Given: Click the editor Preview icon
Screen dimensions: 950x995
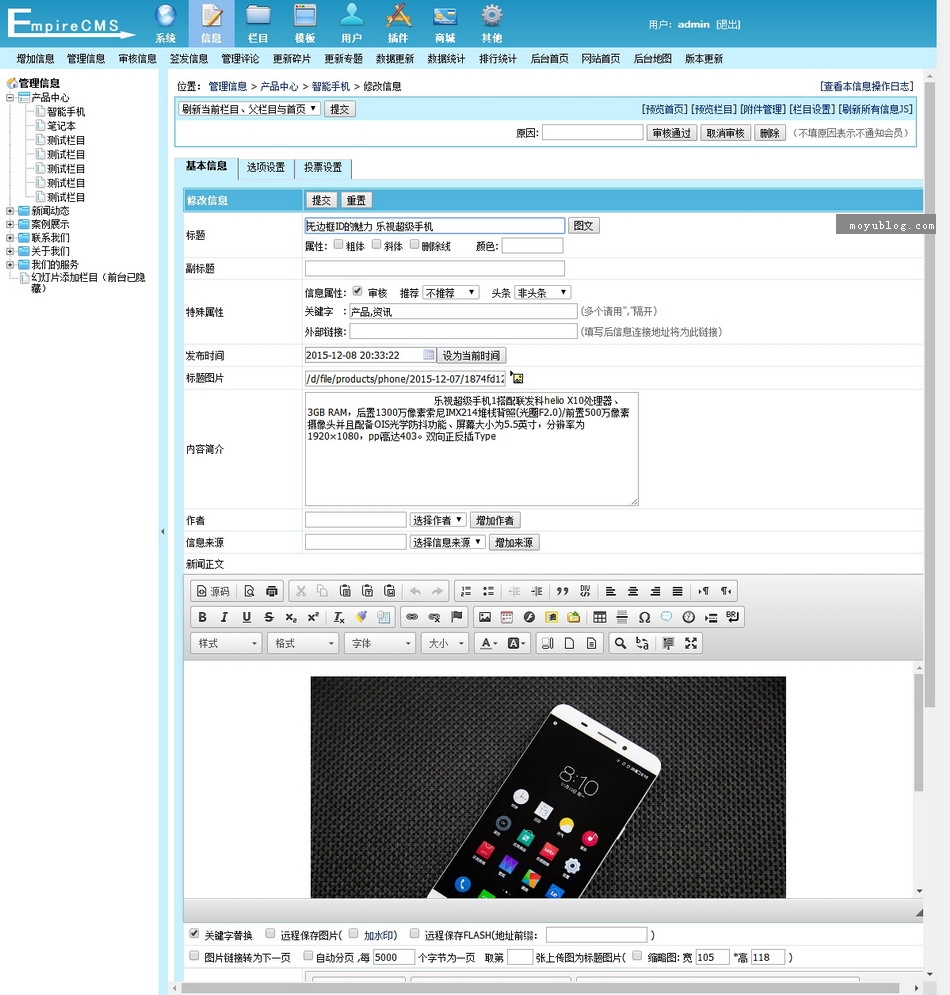Looking at the screenshot, I should 249,591.
